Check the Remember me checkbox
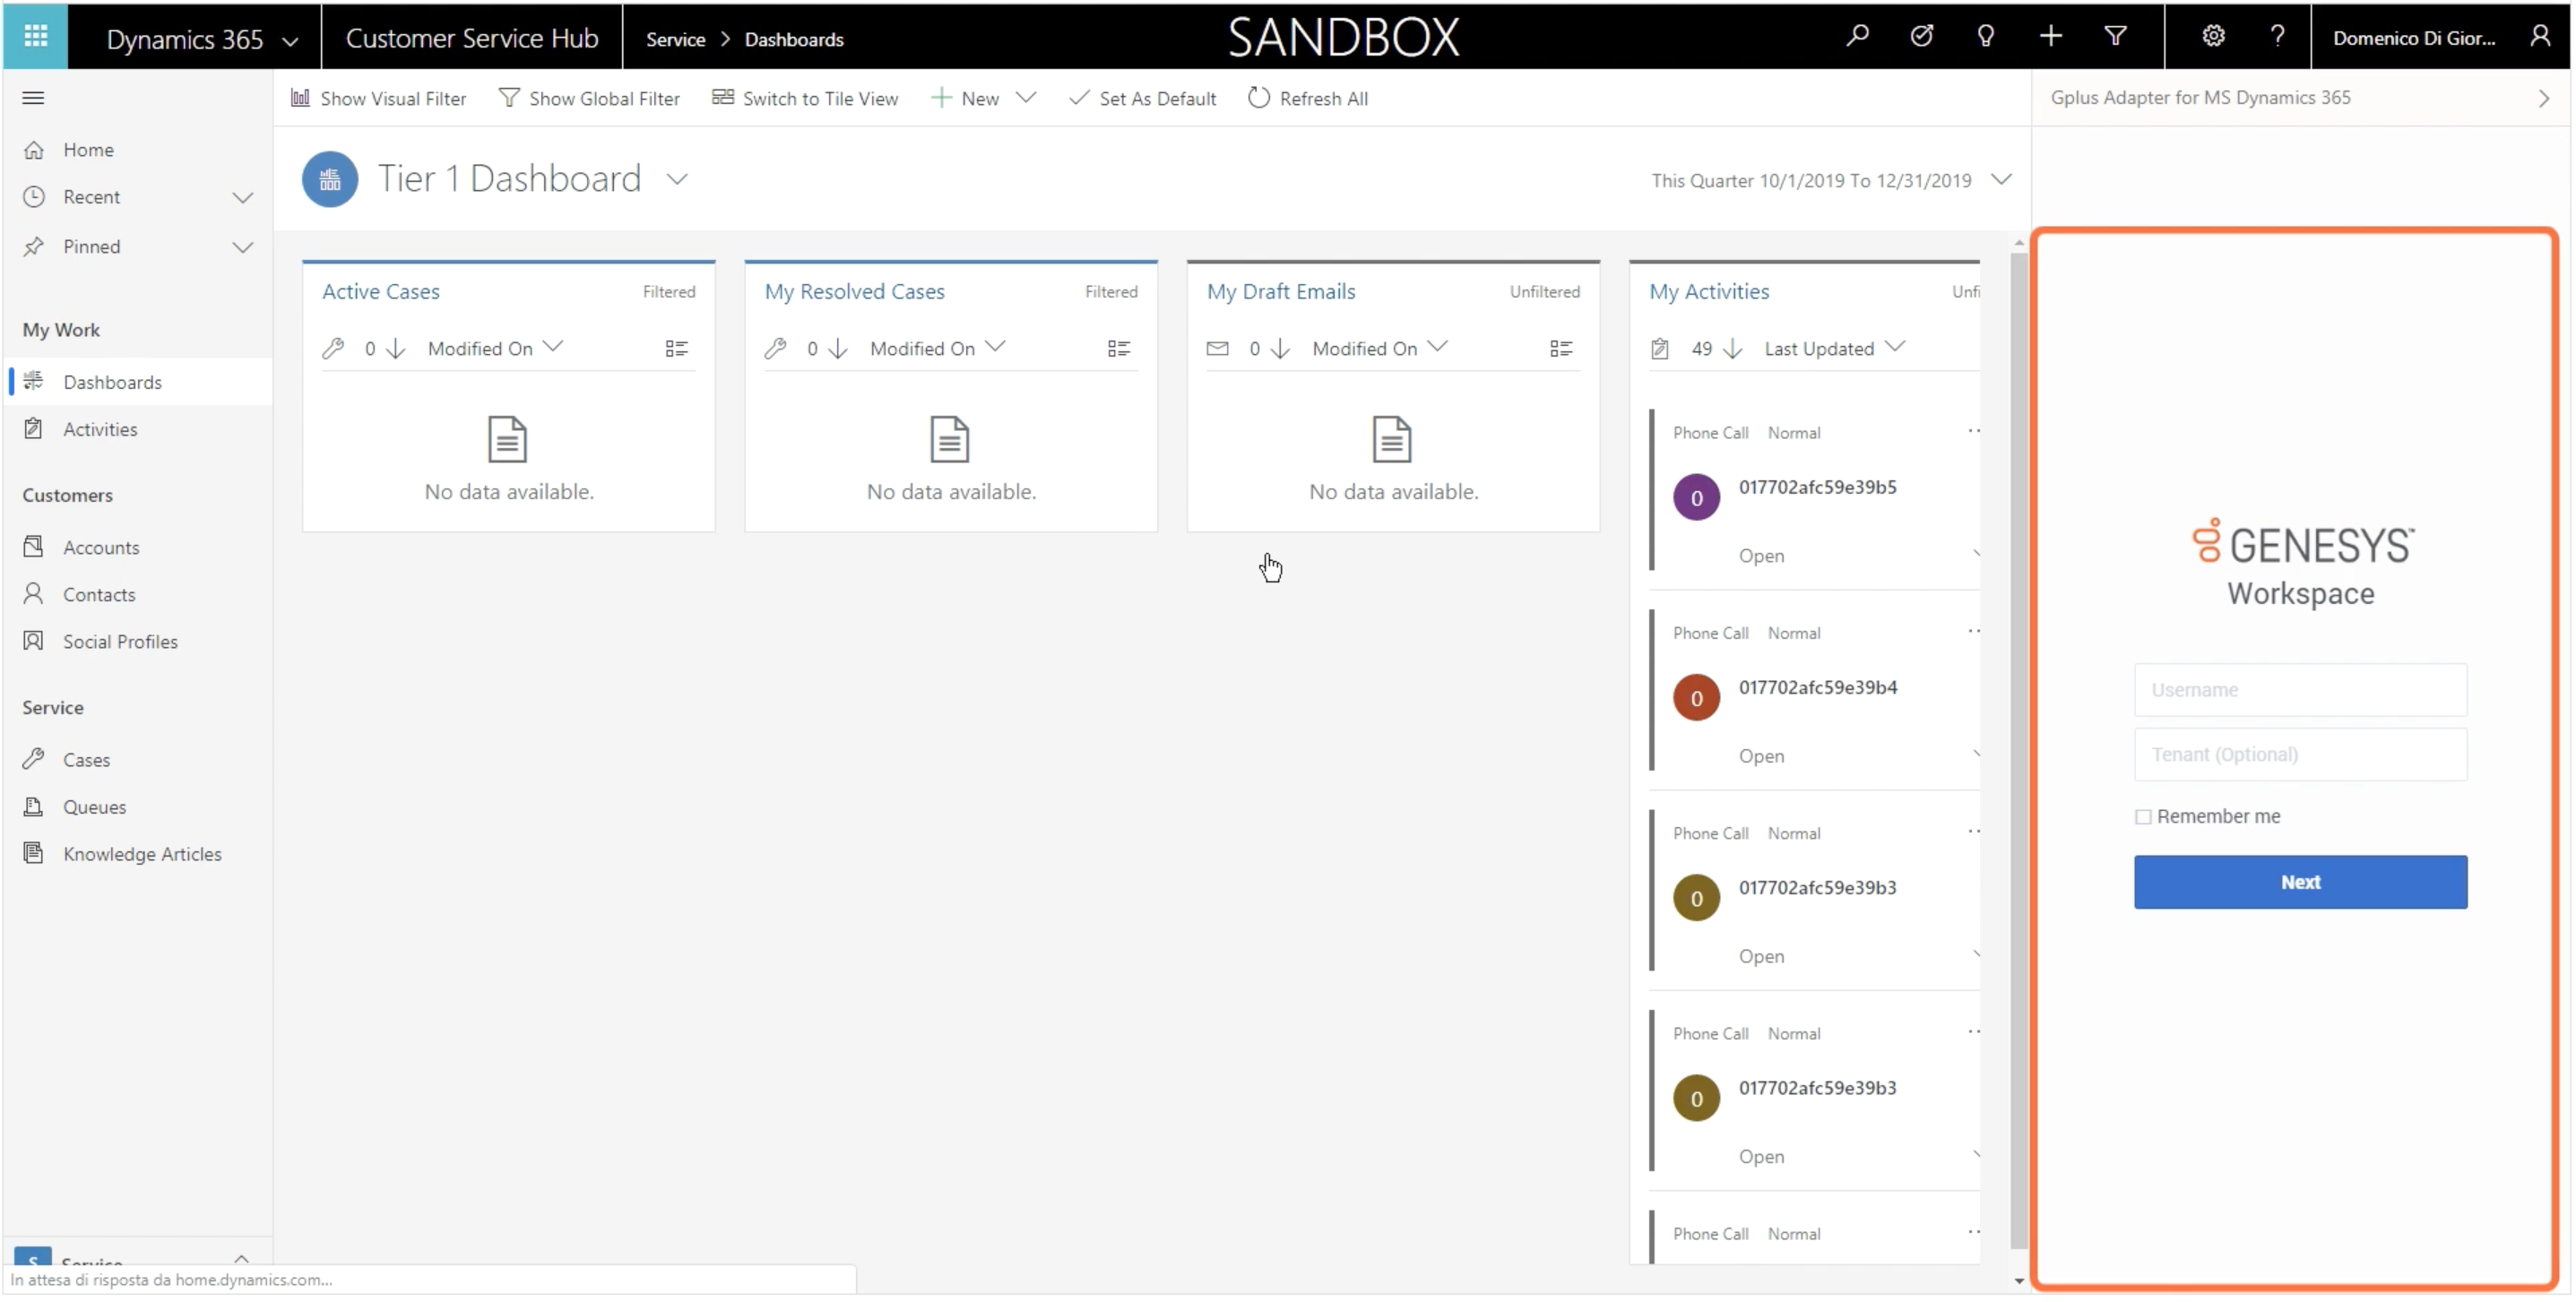2576x1302 pixels. click(2143, 817)
